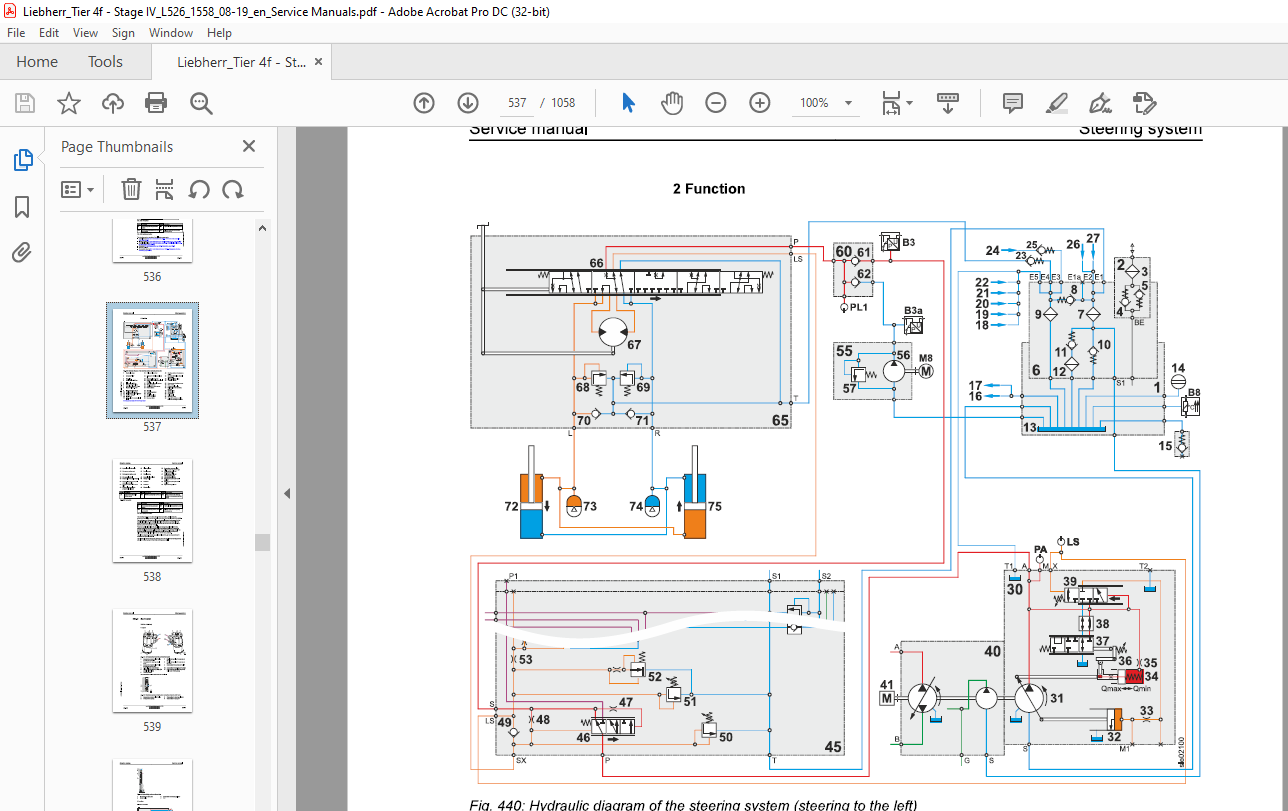This screenshot has width=1288, height=811.
Task: Open the stamp tool in toolbar
Action: (1144, 103)
